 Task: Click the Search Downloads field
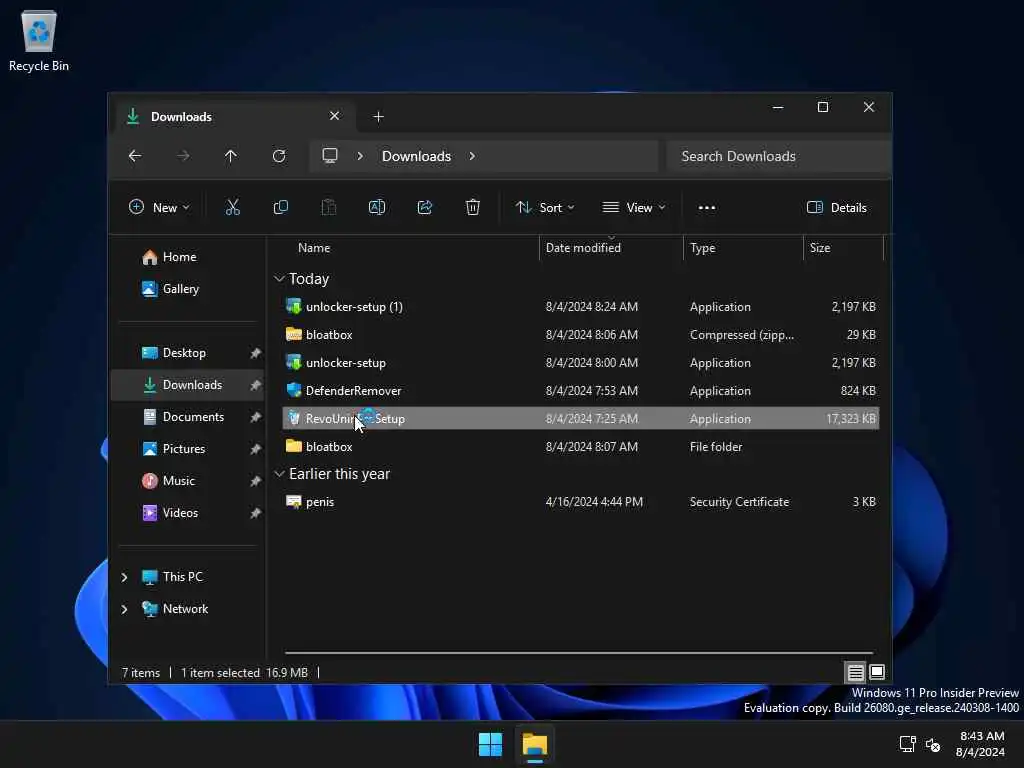(779, 156)
